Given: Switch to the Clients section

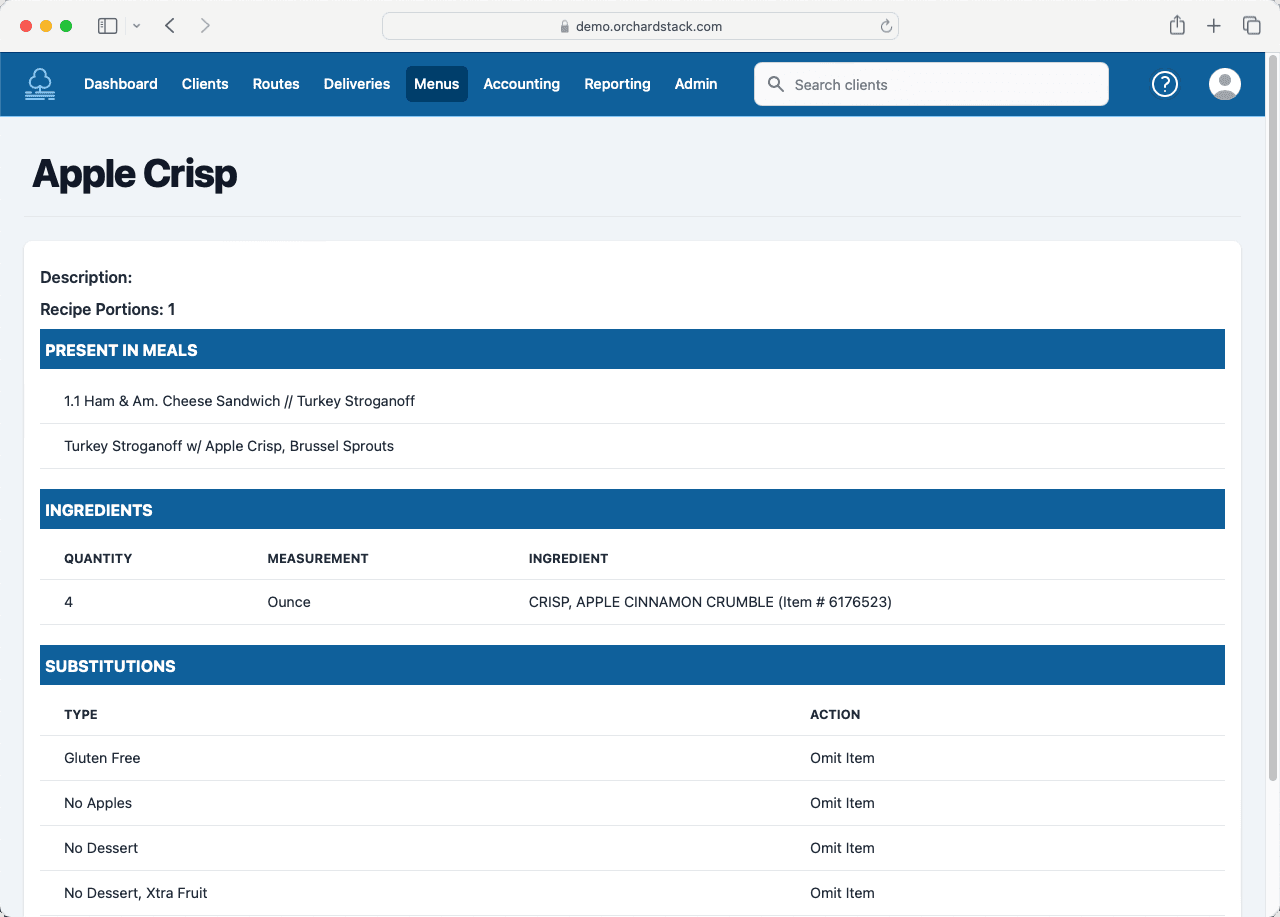Looking at the screenshot, I should pos(205,84).
